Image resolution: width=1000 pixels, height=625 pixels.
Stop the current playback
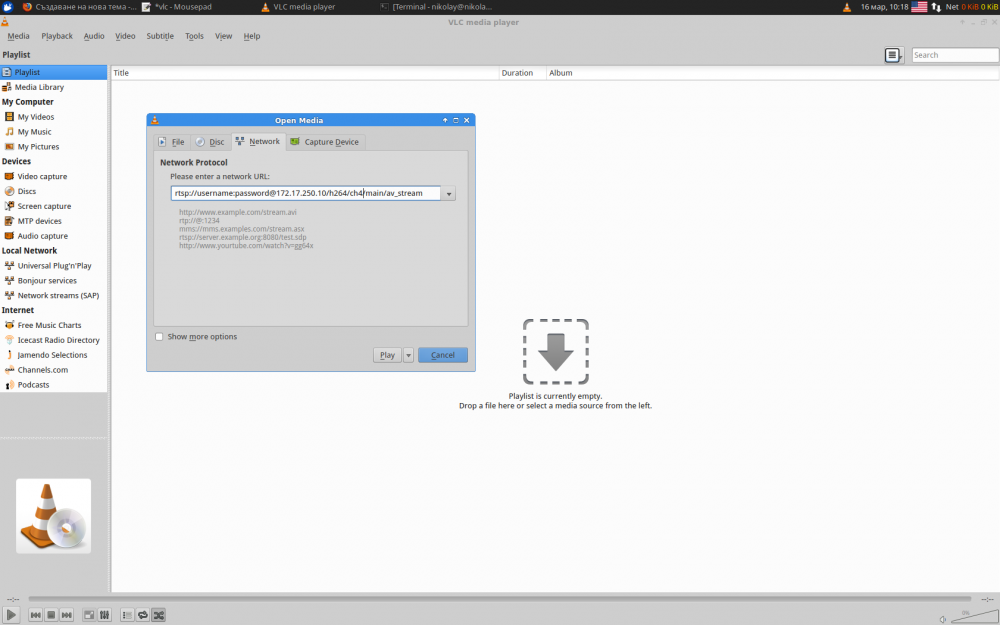tap(50, 614)
